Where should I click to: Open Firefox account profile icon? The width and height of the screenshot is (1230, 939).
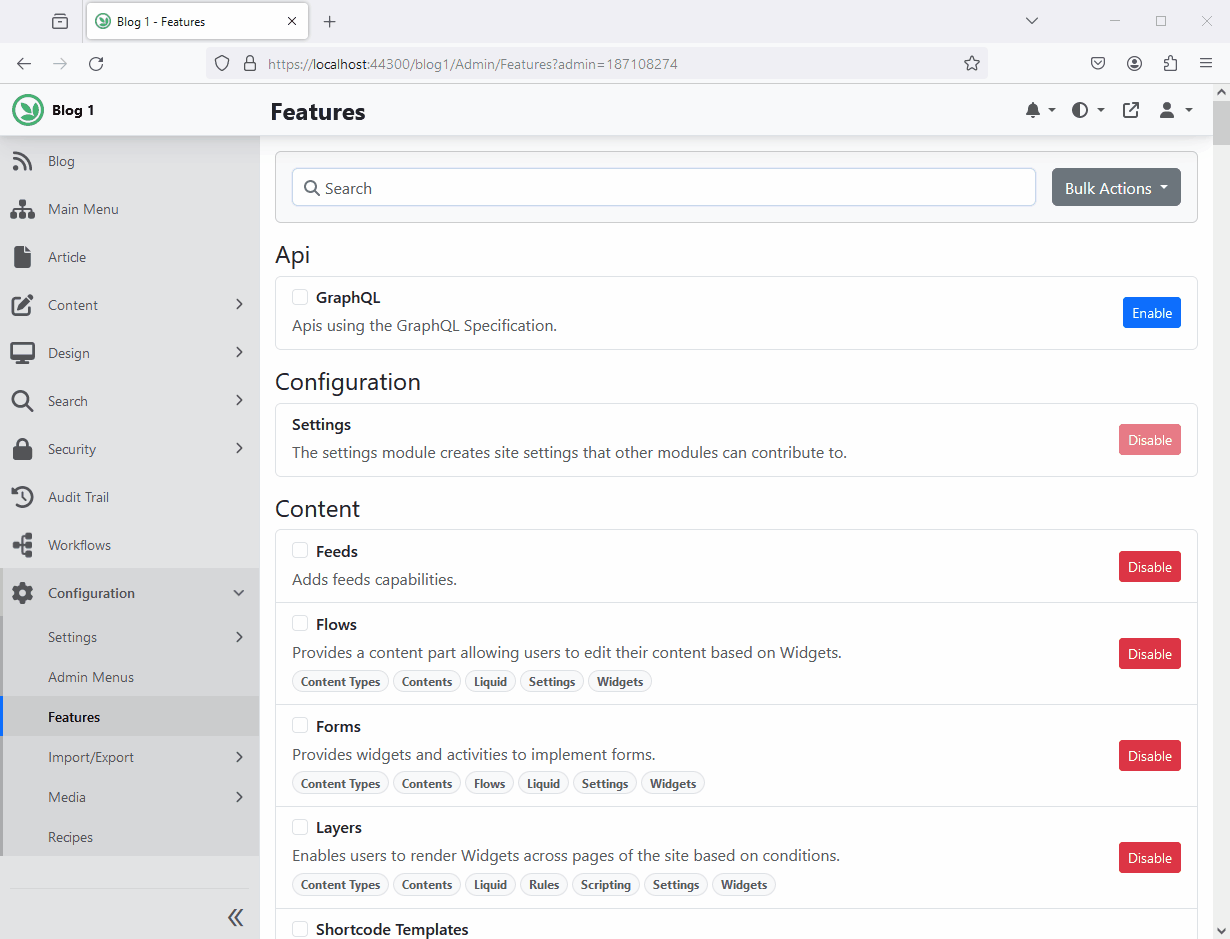click(1134, 63)
